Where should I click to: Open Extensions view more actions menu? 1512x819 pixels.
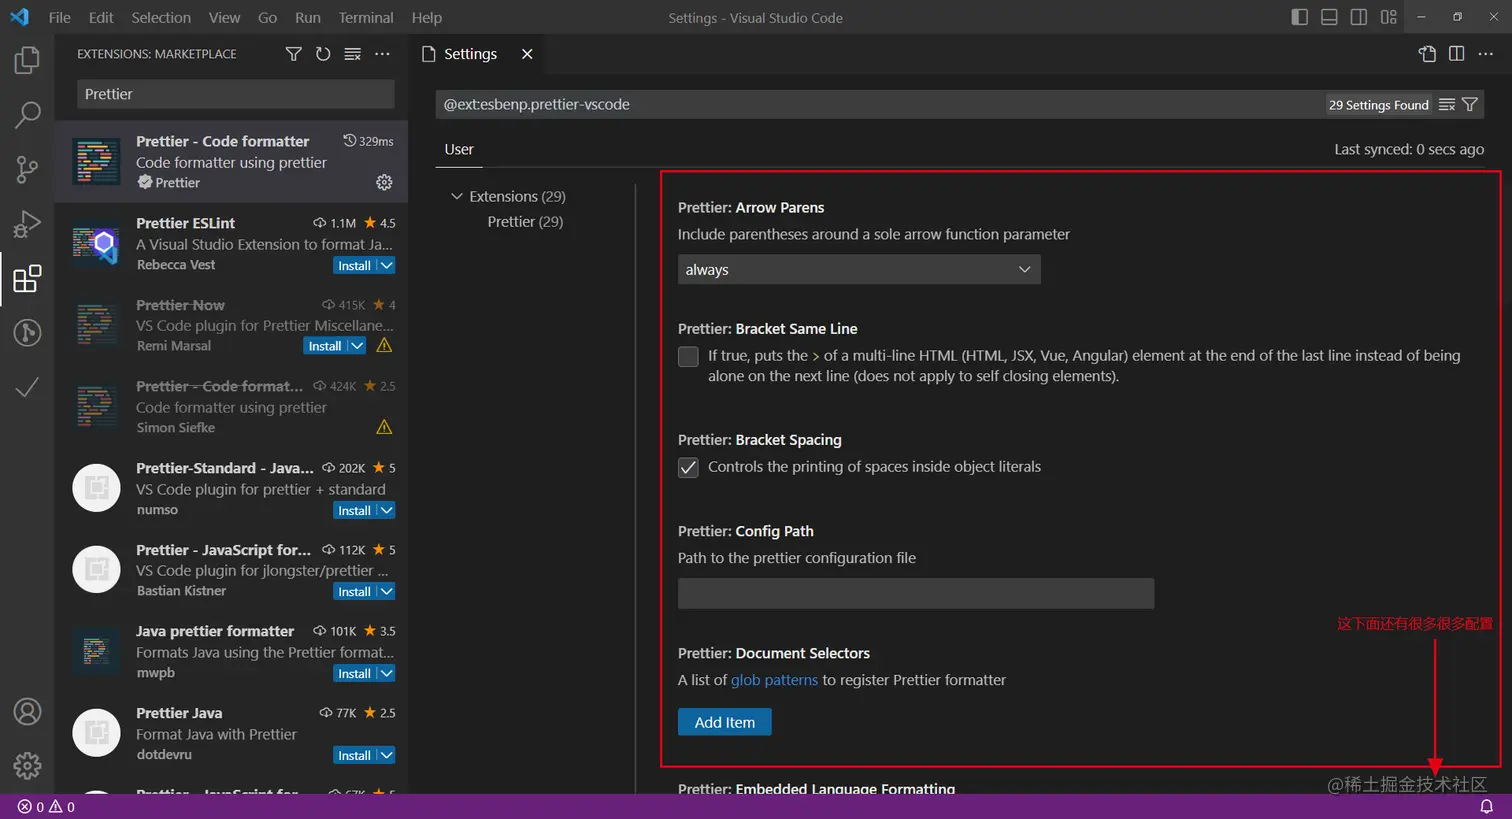(x=382, y=54)
